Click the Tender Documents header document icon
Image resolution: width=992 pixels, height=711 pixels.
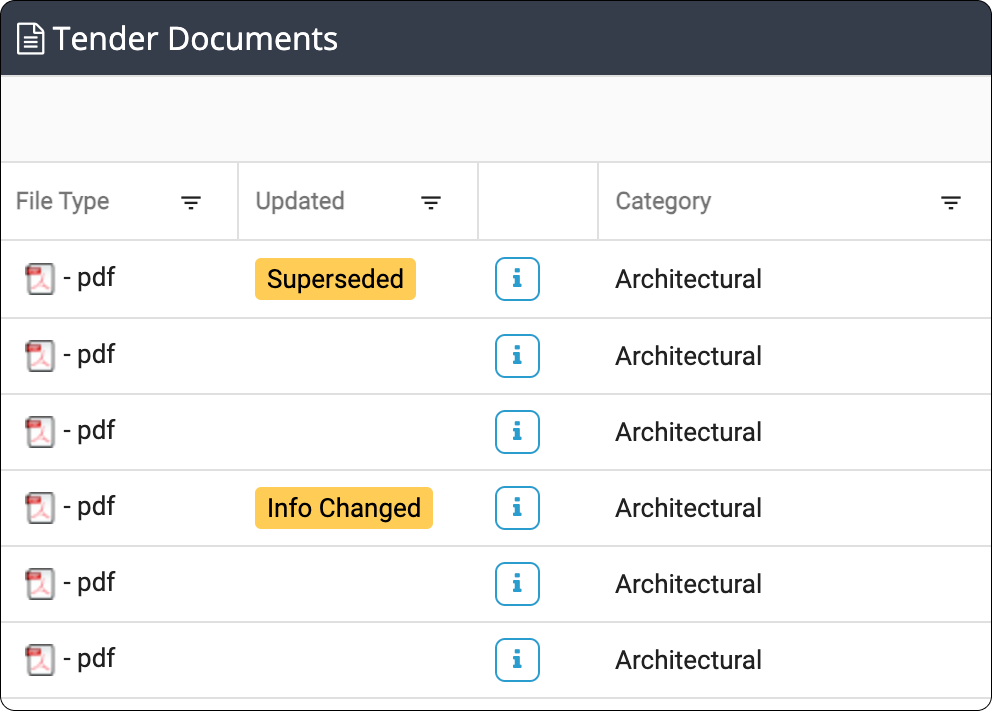point(30,39)
